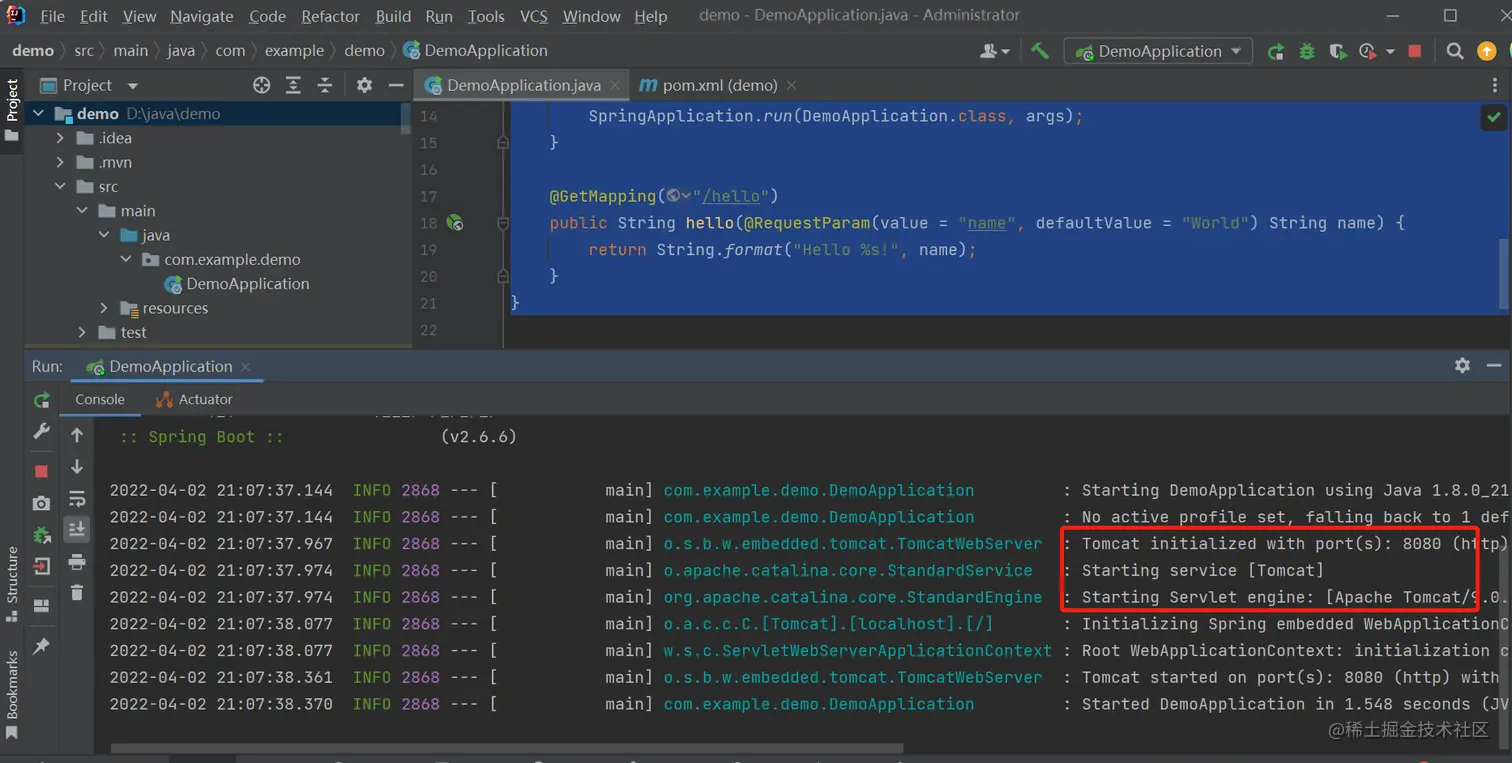Image resolution: width=1512 pixels, height=763 pixels.
Task: Pin the Run tab
Action: (x=41, y=646)
